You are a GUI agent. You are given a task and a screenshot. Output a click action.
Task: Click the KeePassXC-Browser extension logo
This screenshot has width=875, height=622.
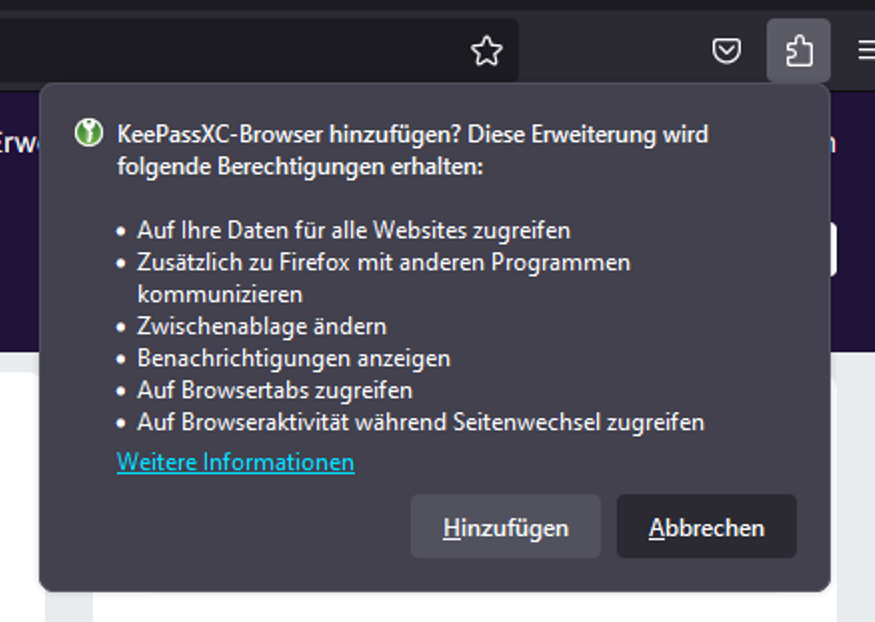89,133
